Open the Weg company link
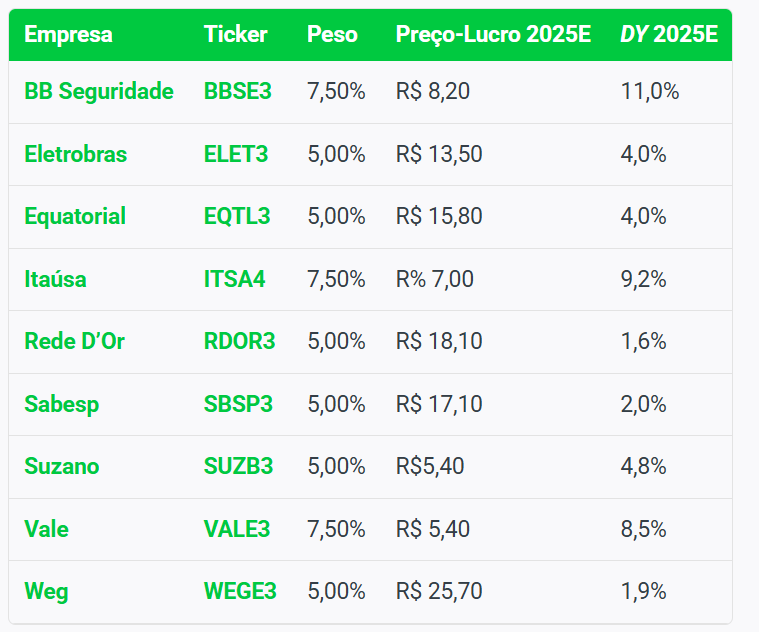Viewport: 759px width, 632px height. 46,592
